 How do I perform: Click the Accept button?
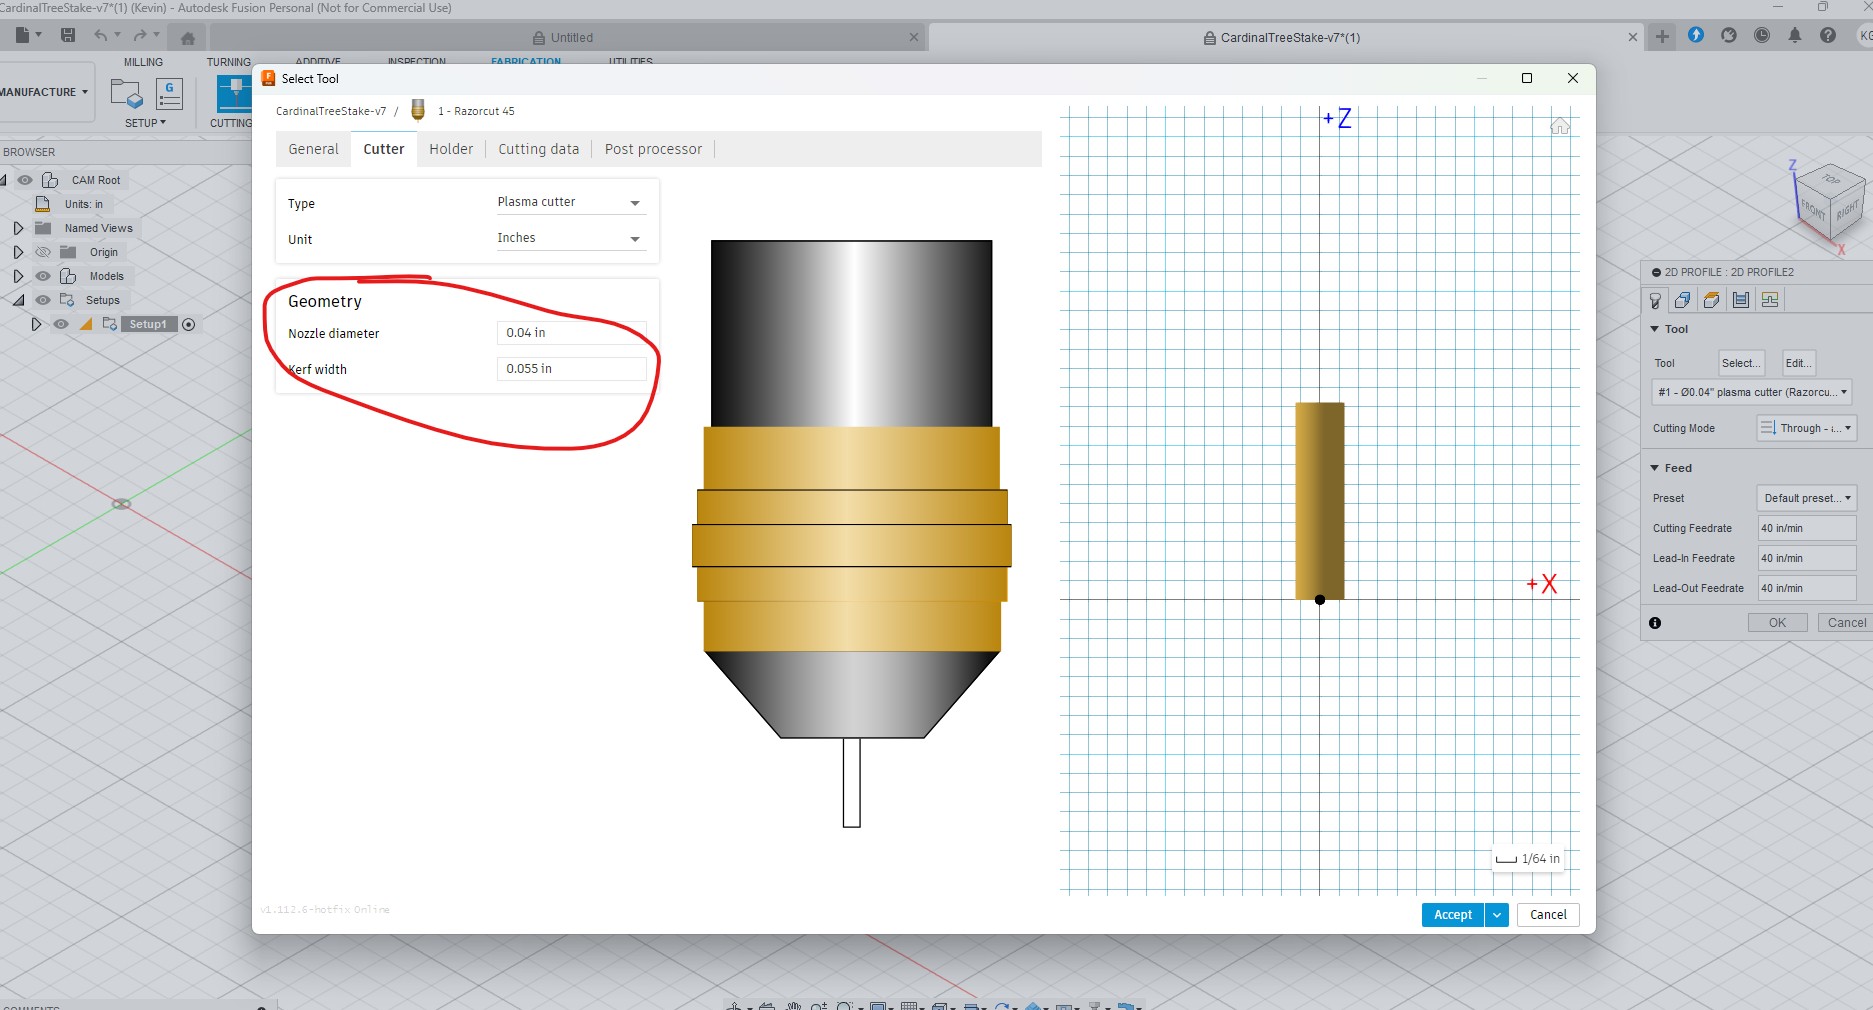pyautogui.click(x=1452, y=915)
